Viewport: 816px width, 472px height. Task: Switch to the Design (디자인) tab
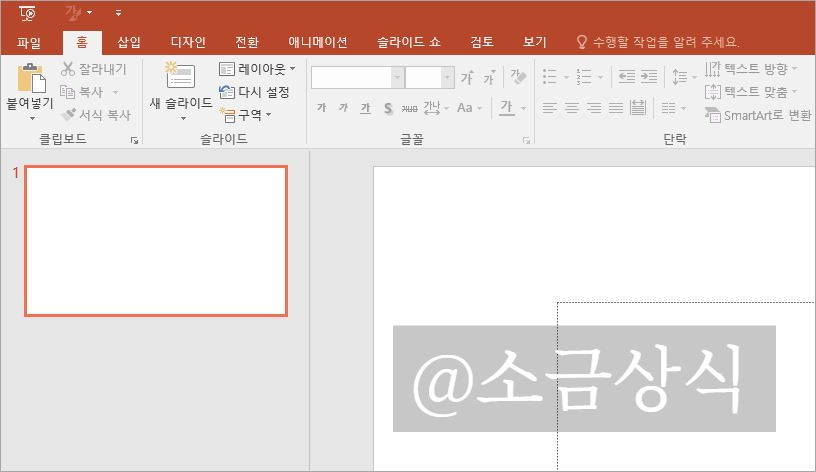point(188,43)
